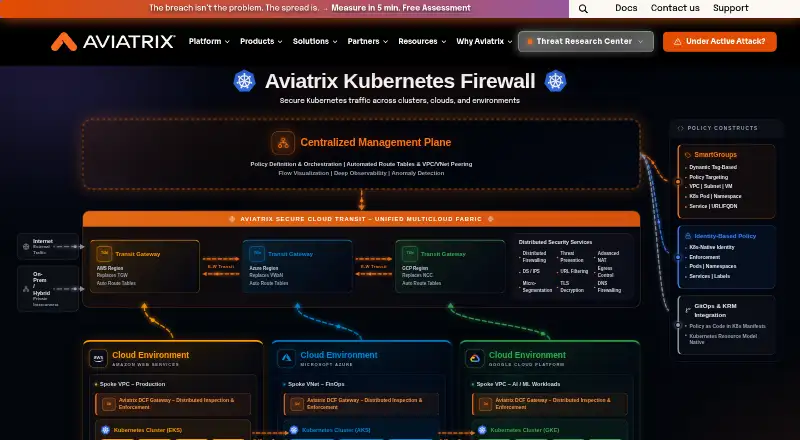Click the Under Active Attack button
This screenshot has width=800, height=440.
tap(720, 42)
